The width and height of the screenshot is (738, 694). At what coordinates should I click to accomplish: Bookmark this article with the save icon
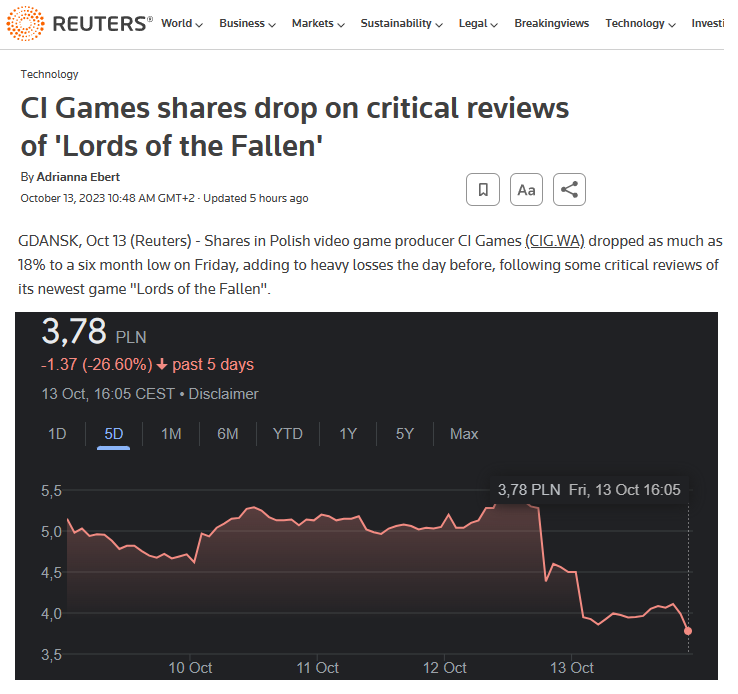tap(482, 190)
